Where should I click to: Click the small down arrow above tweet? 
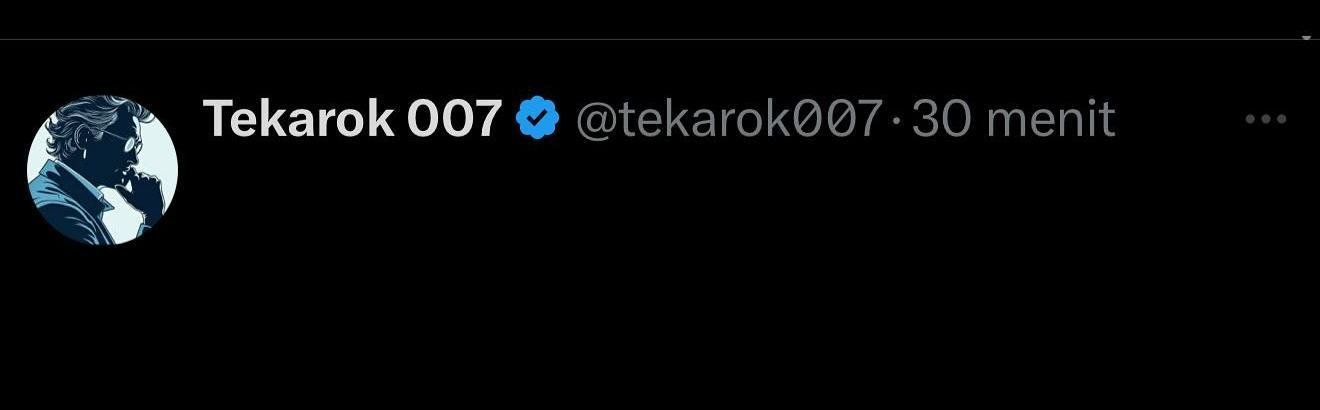pyautogui.click(x=1307, y=36)
